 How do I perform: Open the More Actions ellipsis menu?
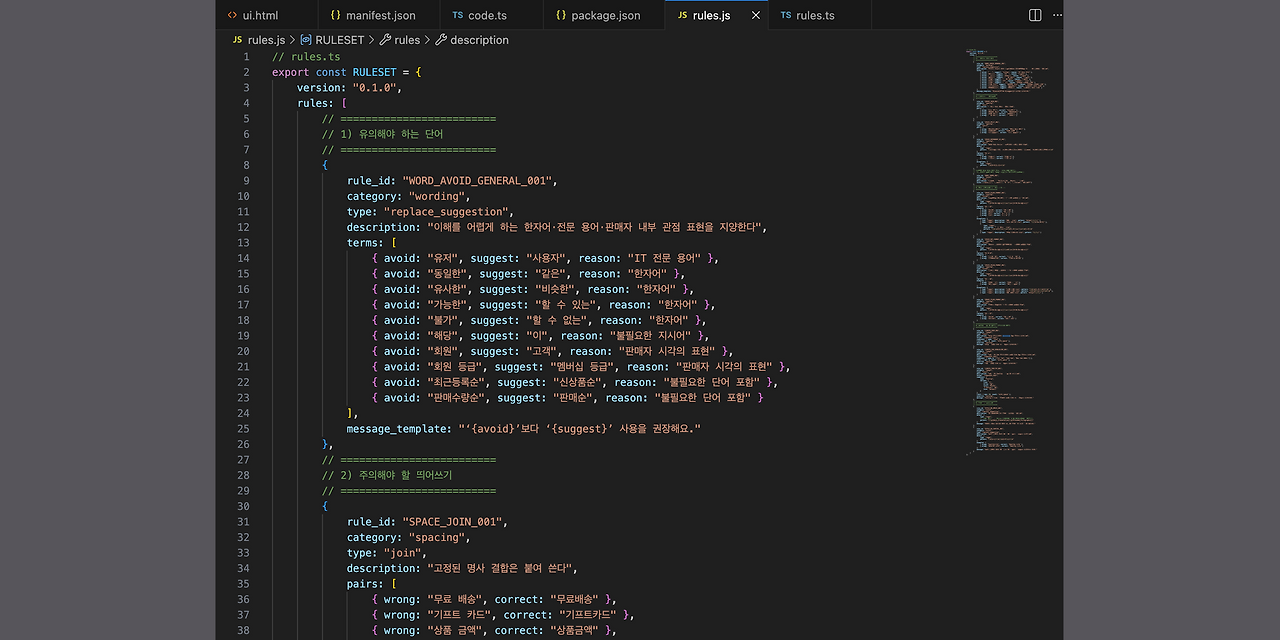(1057, 15)
